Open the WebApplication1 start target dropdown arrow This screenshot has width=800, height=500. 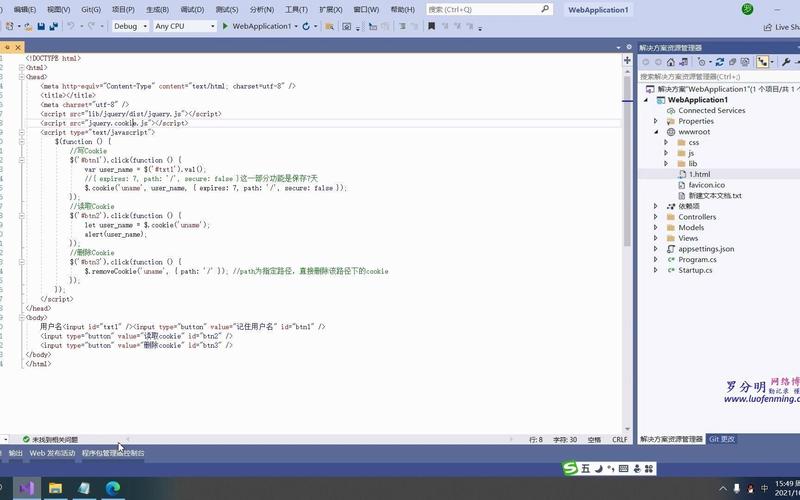pos(296,26)
